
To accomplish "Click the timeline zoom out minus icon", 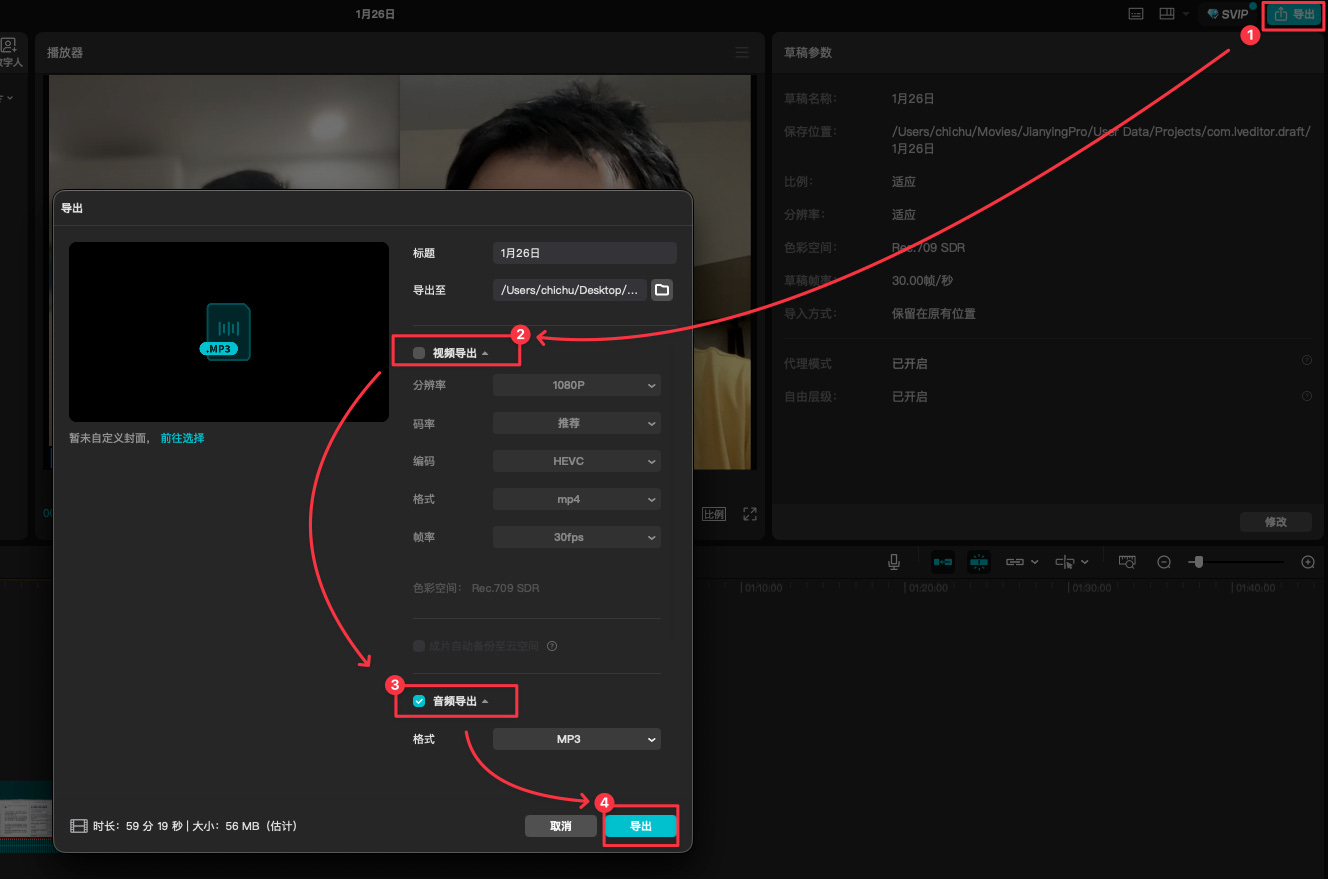I will [1164, 562].
